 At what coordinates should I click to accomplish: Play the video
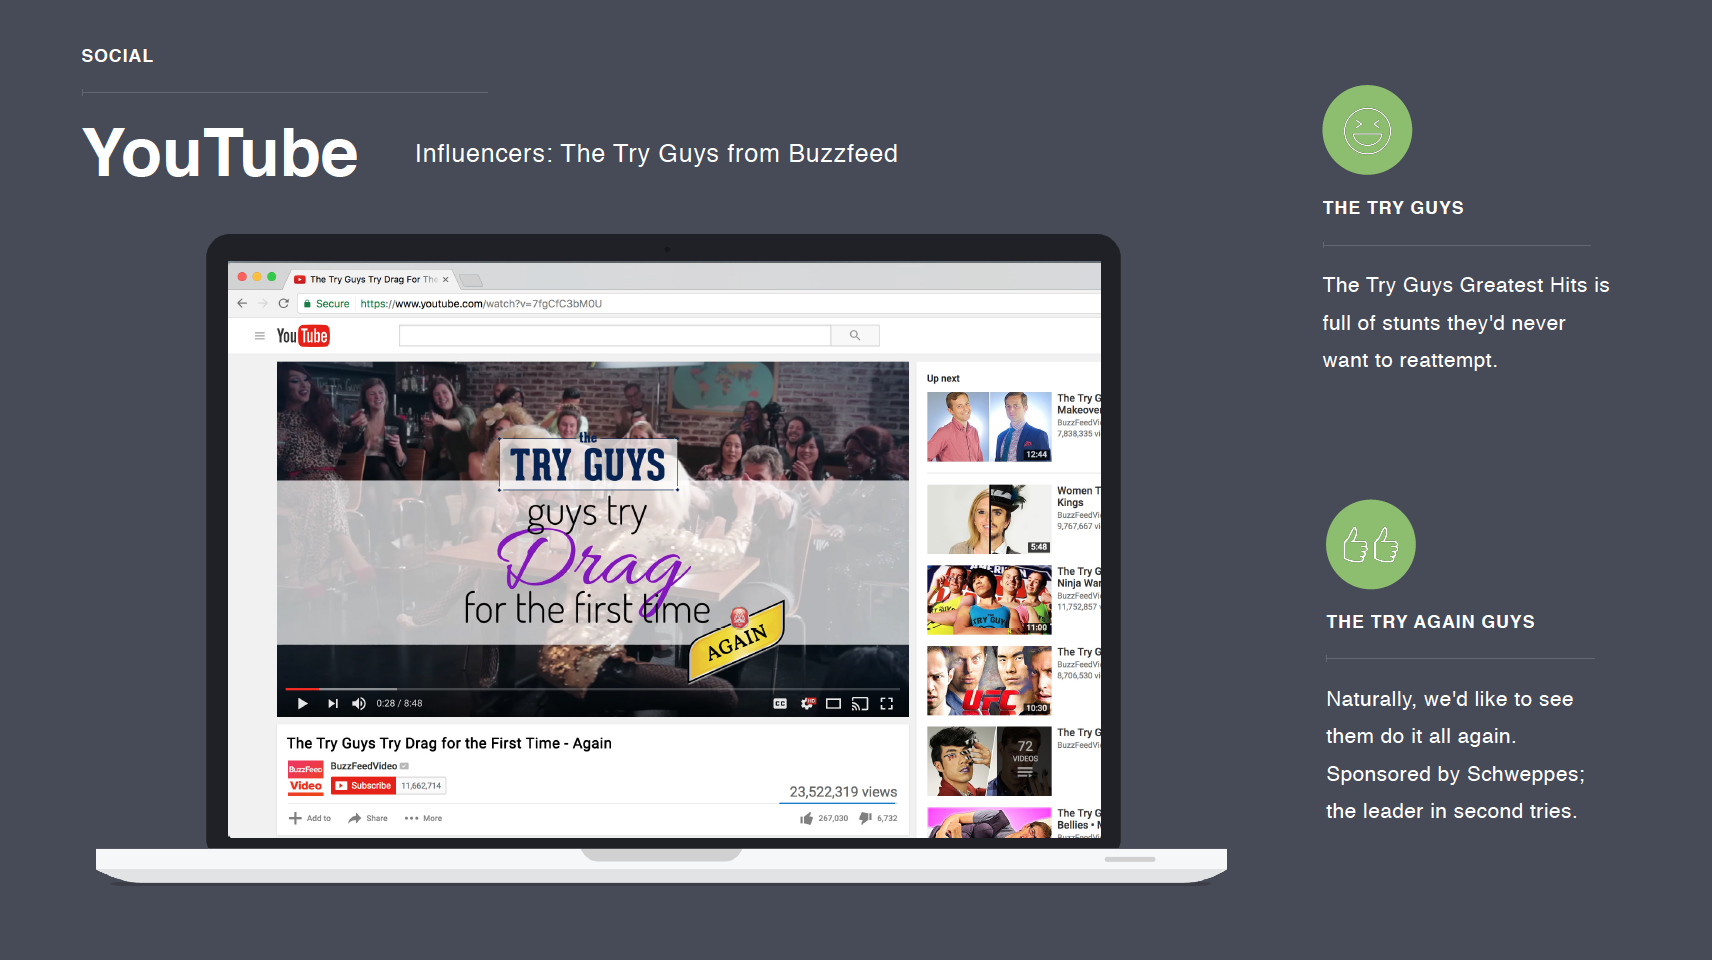[302, 704]
